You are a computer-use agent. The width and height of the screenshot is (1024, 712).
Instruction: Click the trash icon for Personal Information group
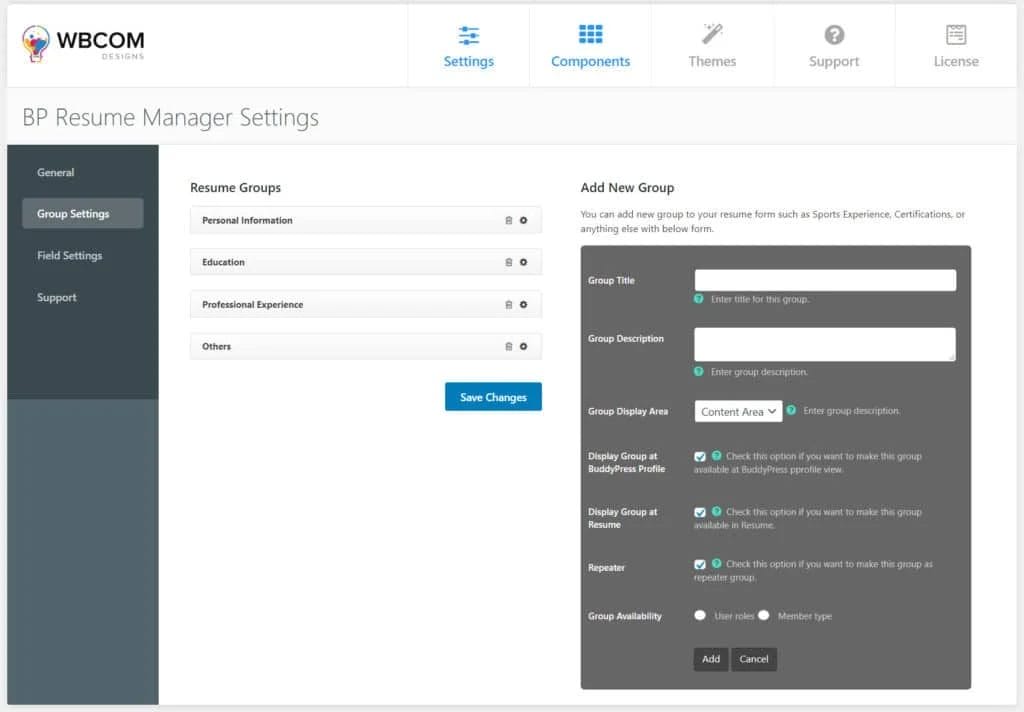tap(508, 221)
